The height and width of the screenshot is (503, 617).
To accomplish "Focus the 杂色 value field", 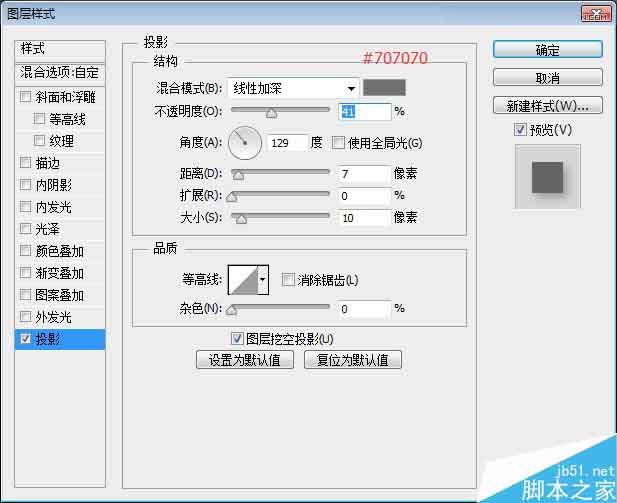I will 364,309.
